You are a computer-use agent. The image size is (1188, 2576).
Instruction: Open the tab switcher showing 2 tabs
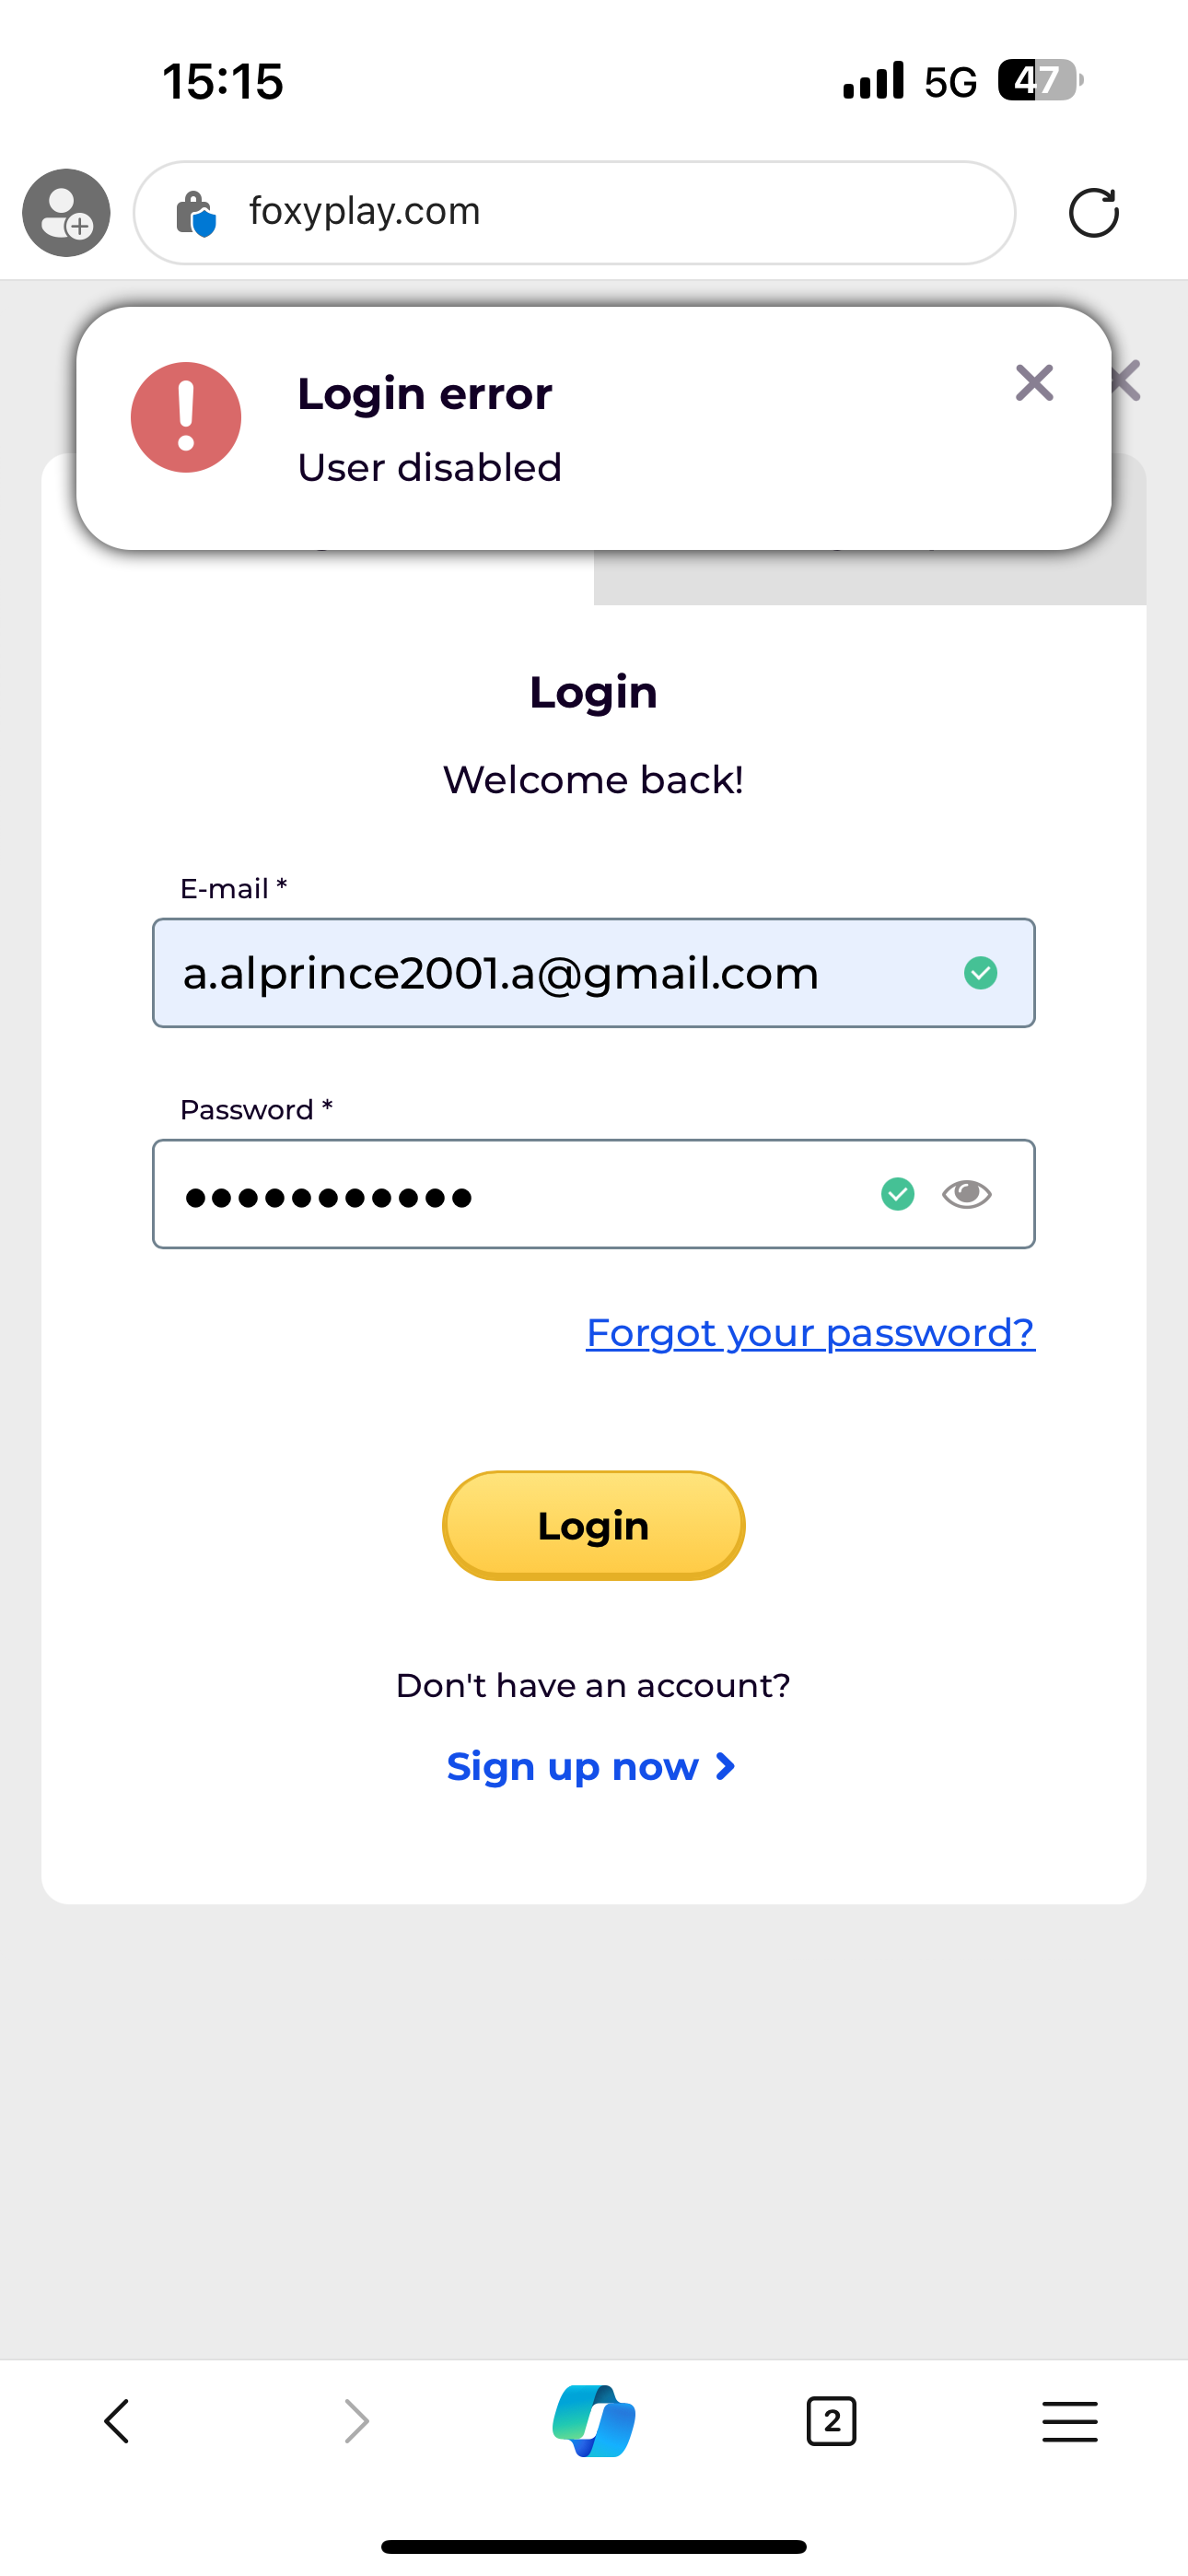click(831, 2421)
